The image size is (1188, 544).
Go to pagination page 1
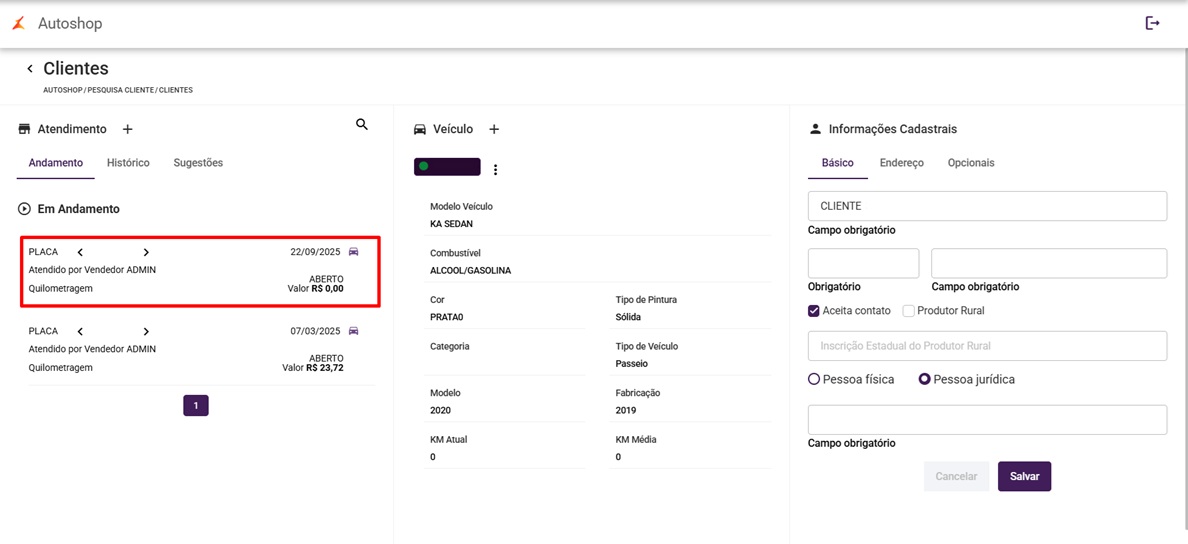[196, 405]
